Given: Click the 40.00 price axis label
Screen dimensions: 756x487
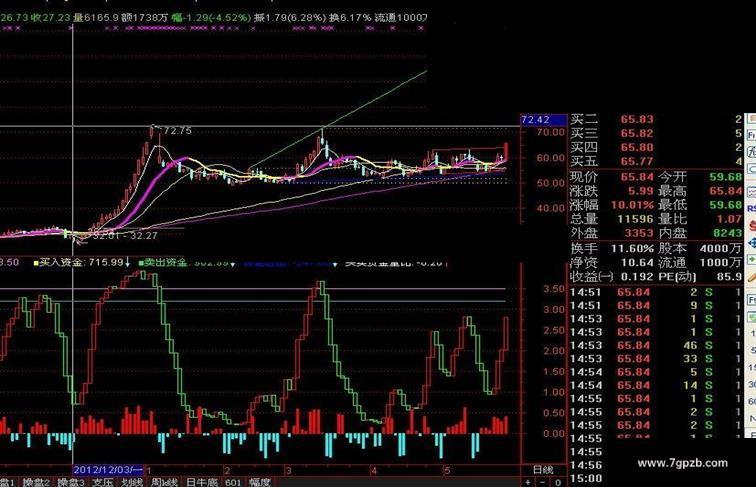Looking at the screenshot, I should [551, 208].
